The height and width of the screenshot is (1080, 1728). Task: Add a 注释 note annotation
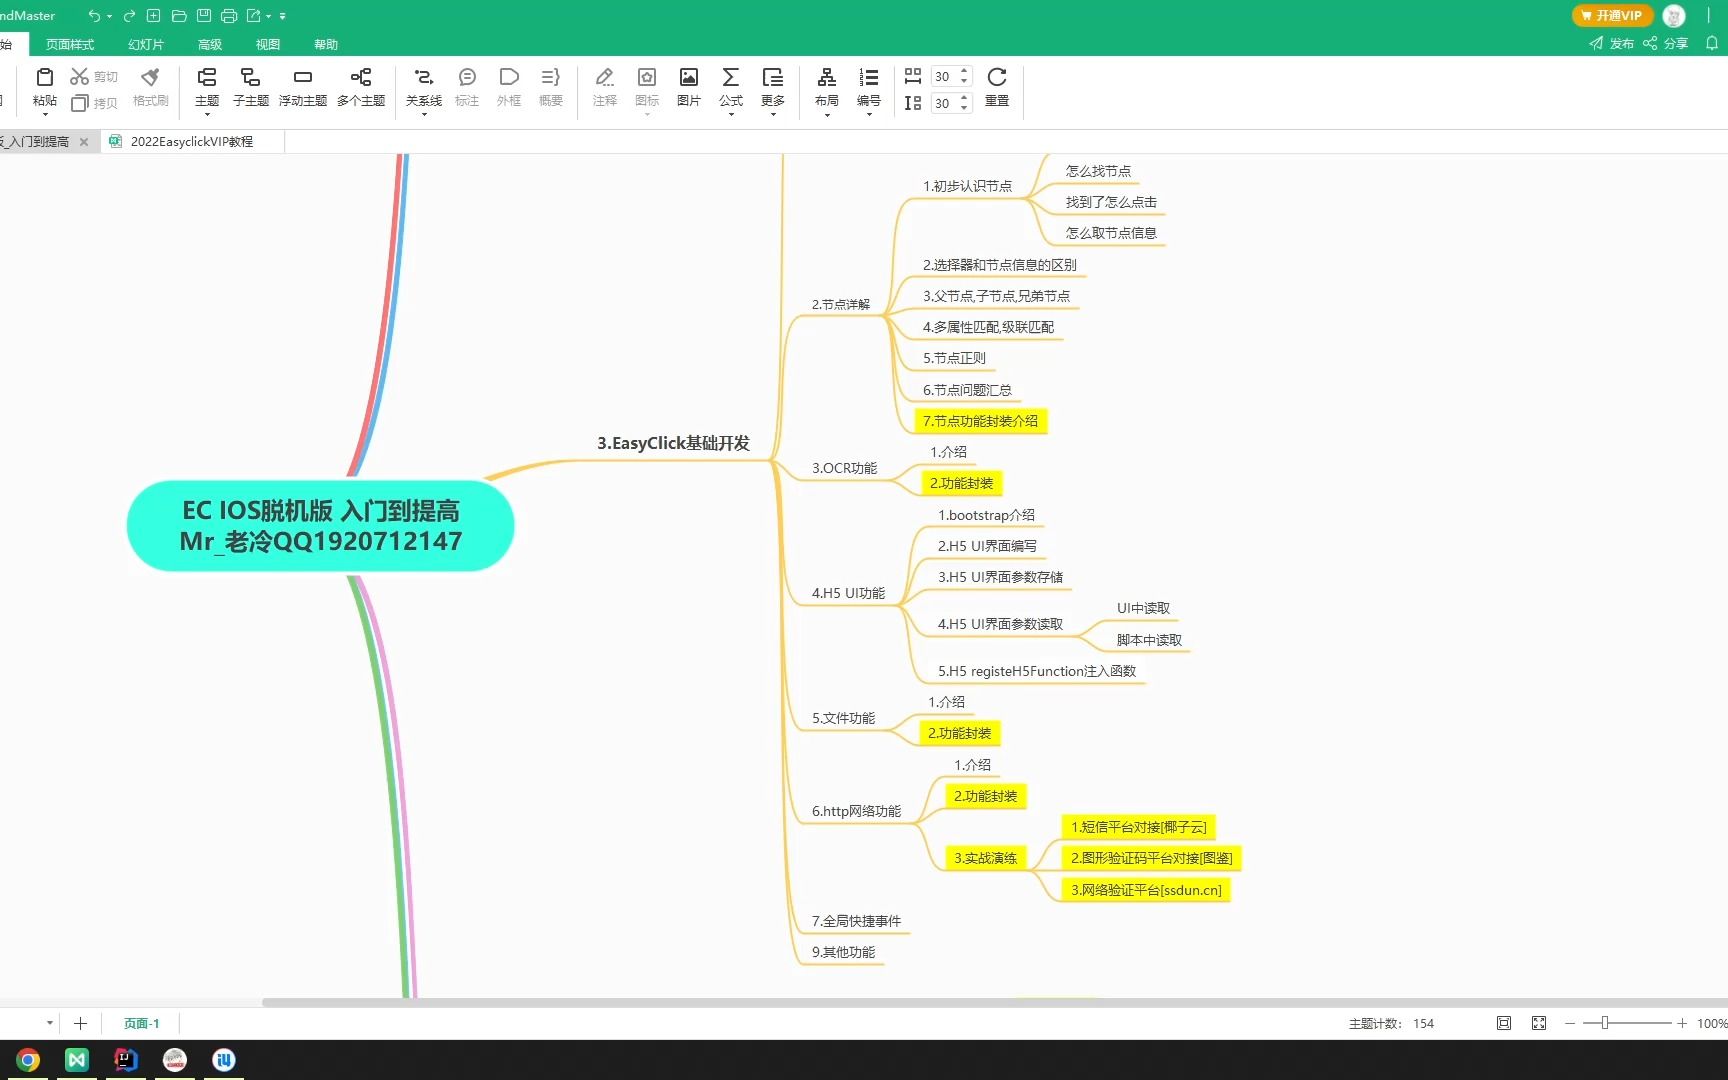(604, 88)
